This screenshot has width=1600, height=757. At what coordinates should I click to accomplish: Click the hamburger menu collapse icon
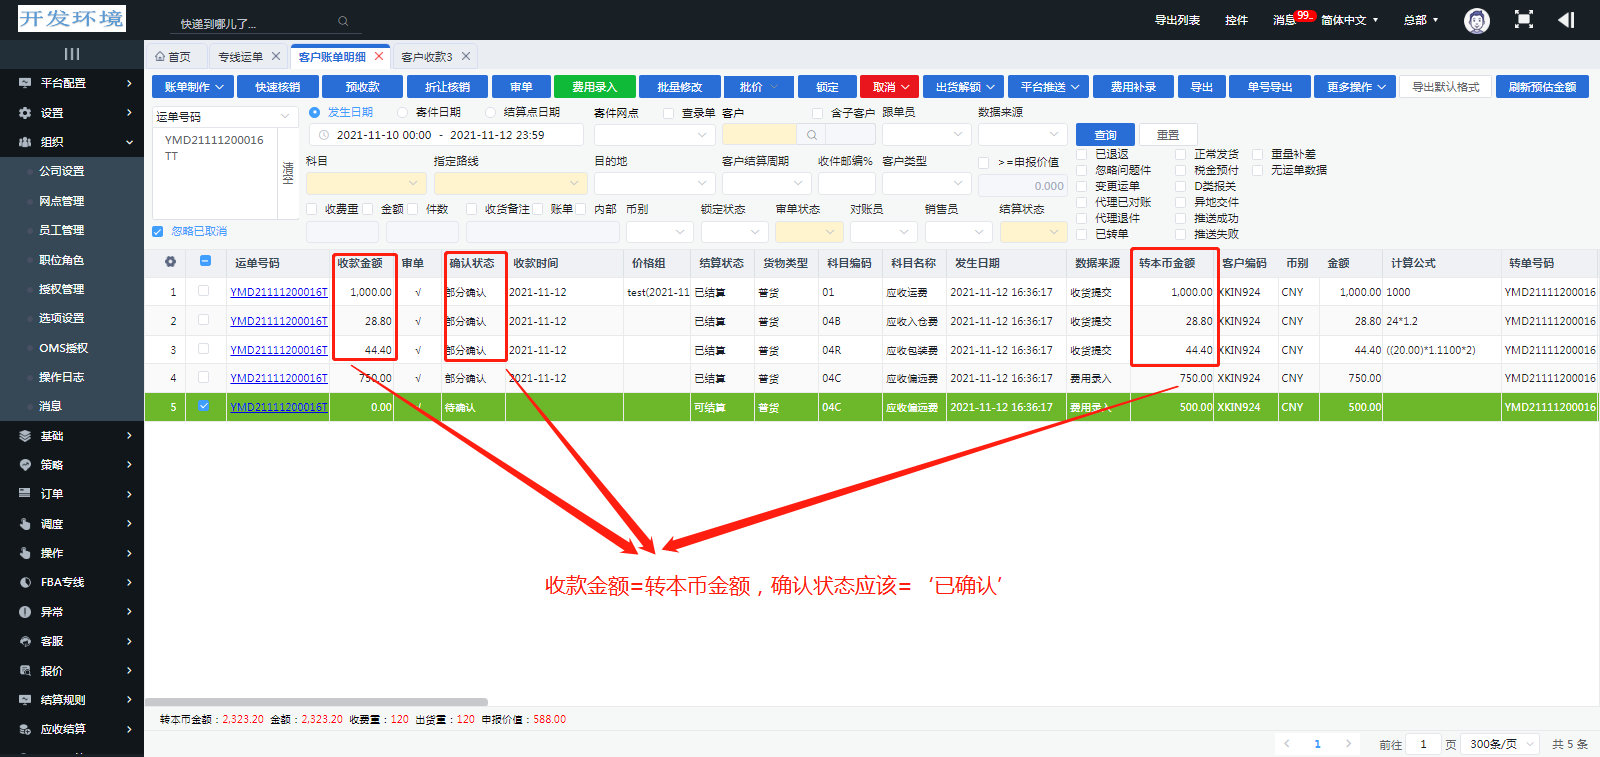pos(72,54)
